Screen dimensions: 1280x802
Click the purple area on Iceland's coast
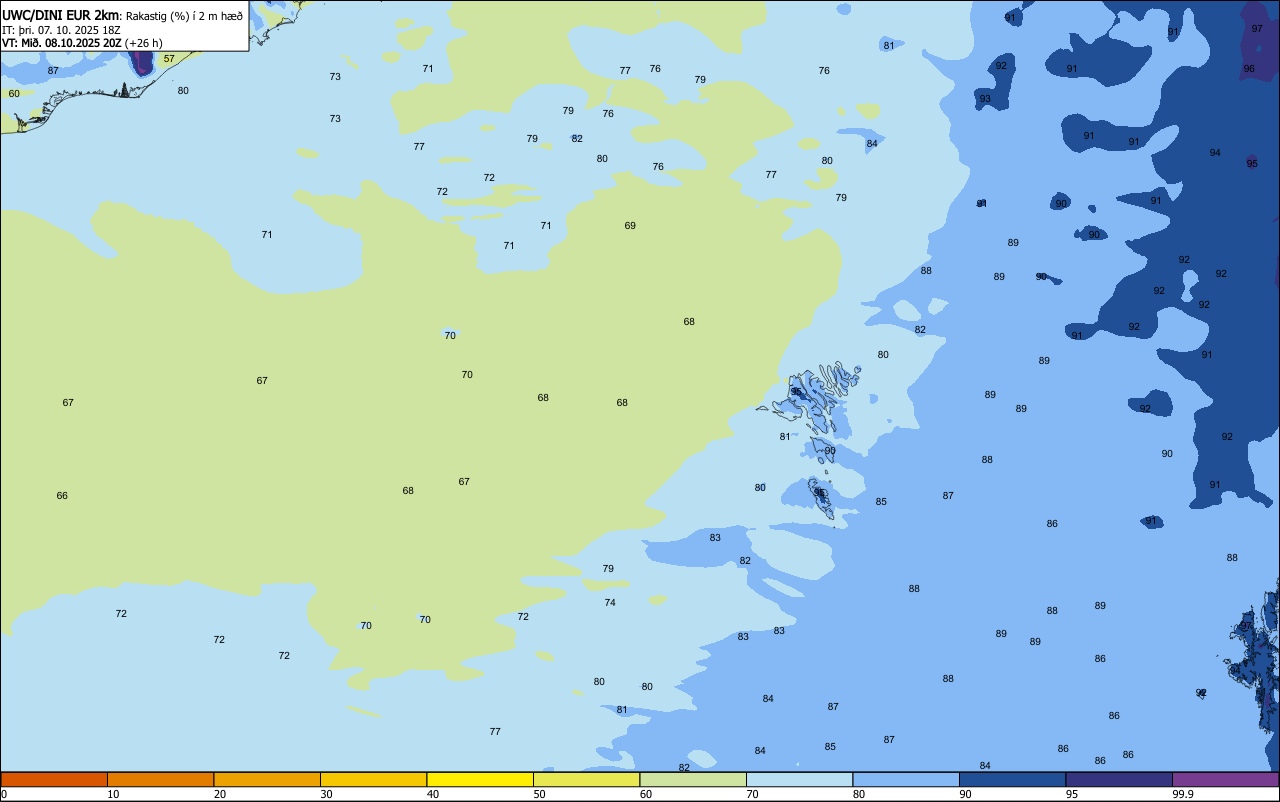(143, 63)
